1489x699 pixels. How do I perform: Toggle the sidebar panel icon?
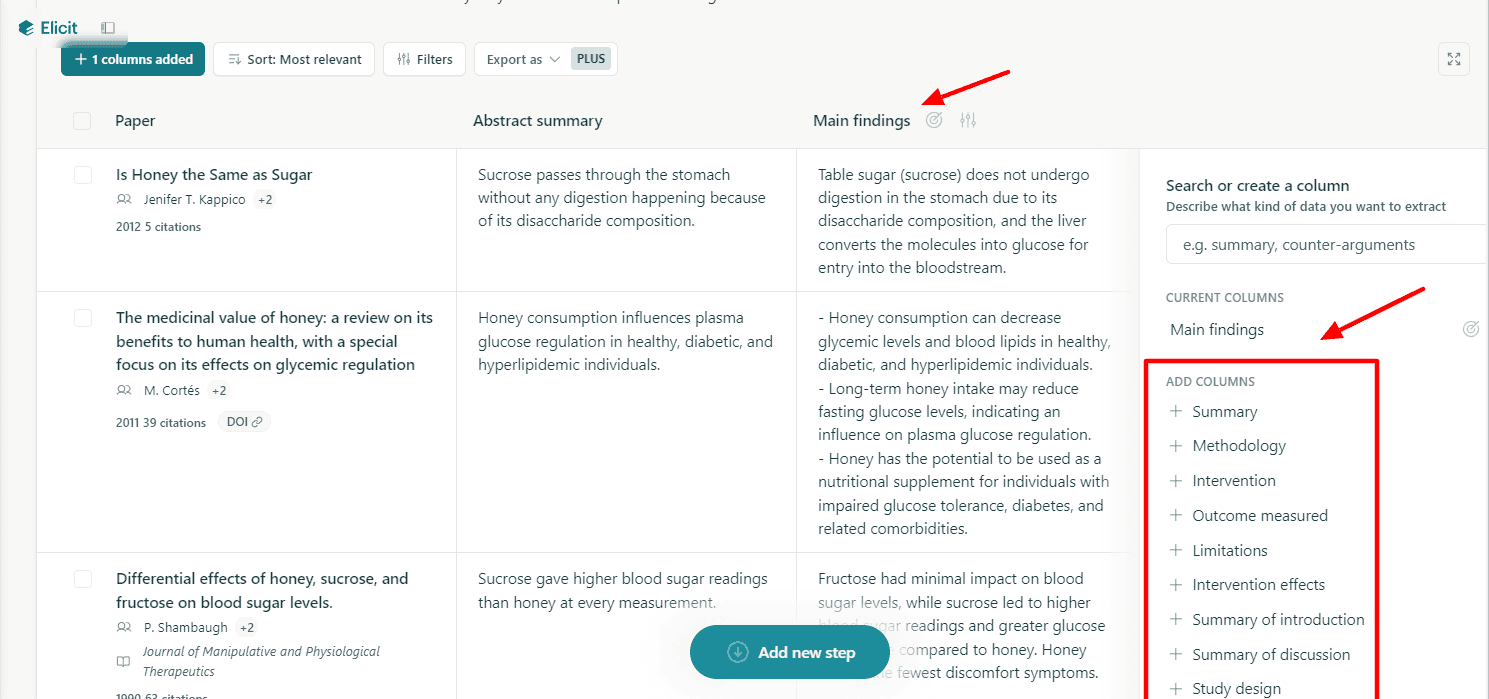[108, 28]
